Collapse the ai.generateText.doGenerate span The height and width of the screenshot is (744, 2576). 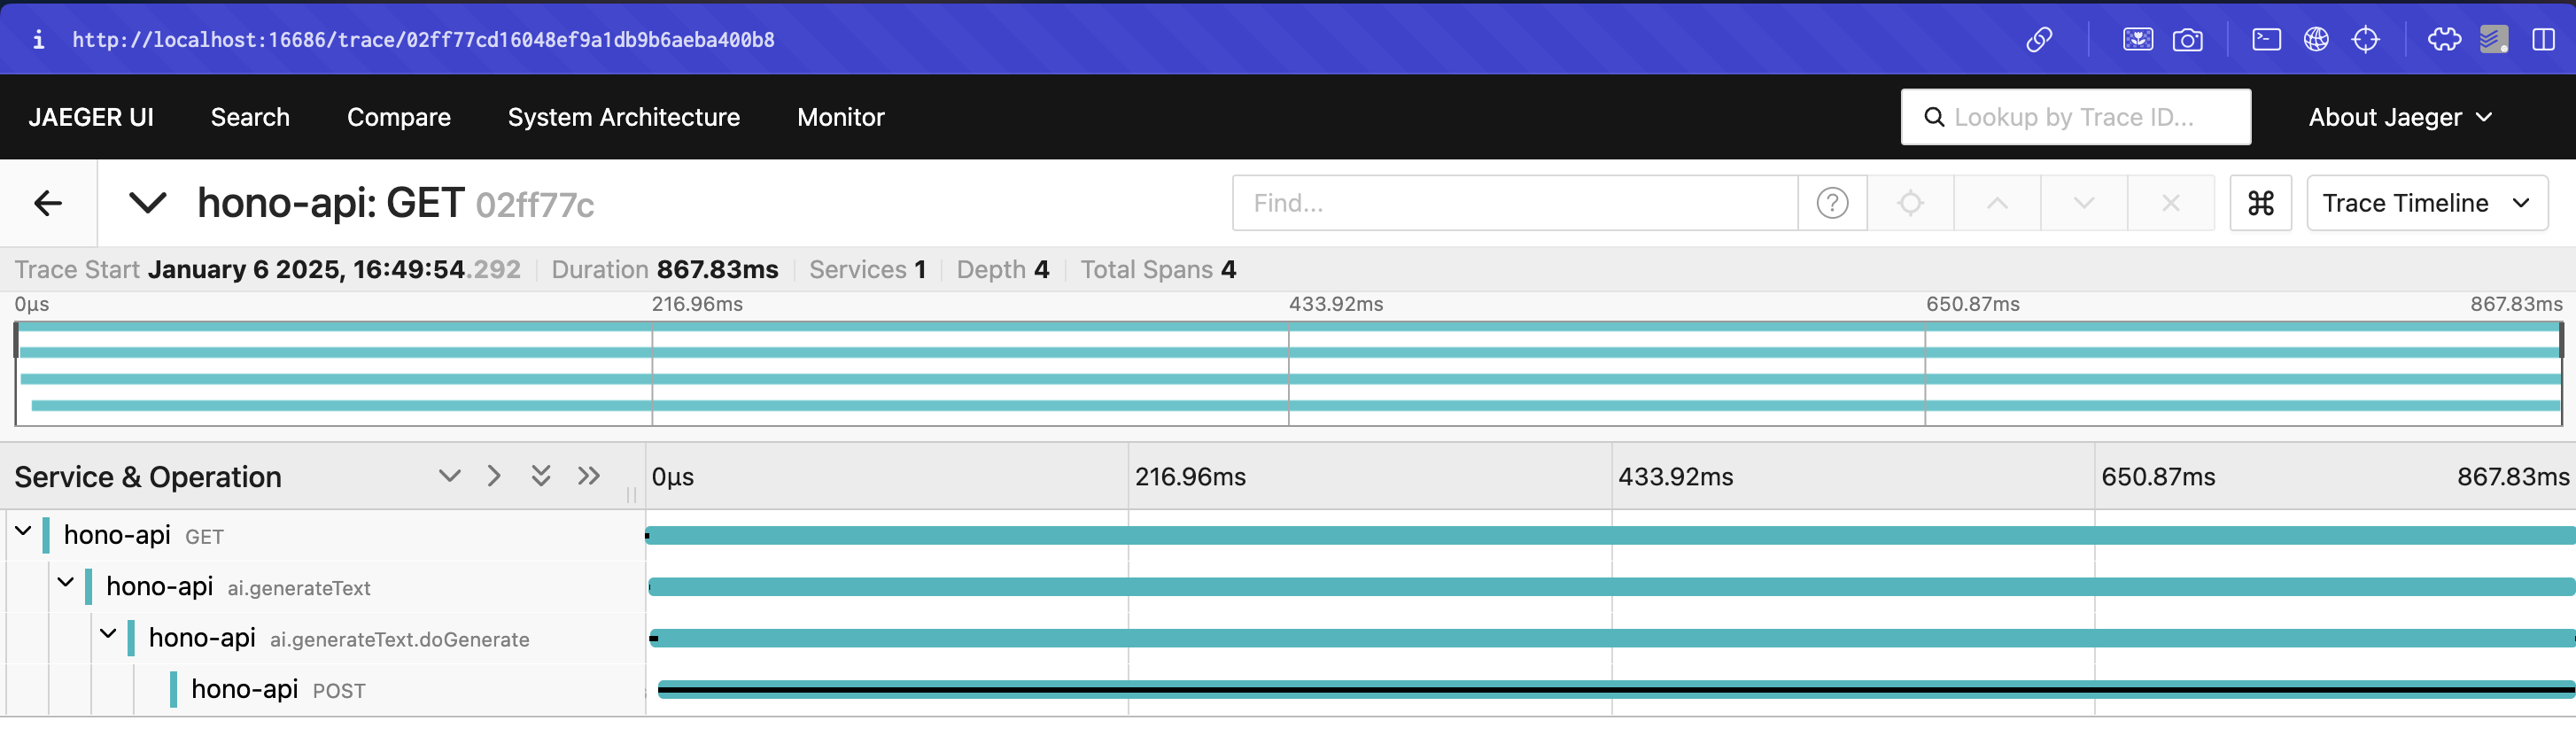click(x=108, y=634)
